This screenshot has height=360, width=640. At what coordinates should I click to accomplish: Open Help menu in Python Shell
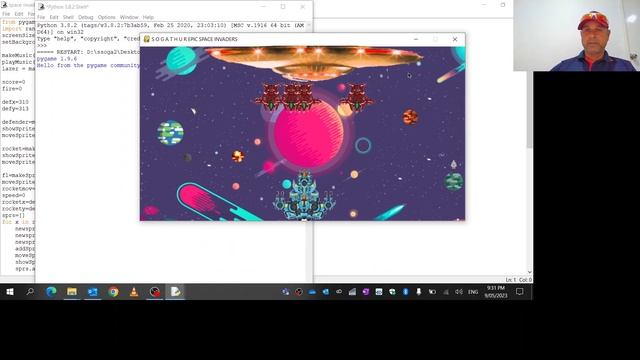click(x=148, y=17)
